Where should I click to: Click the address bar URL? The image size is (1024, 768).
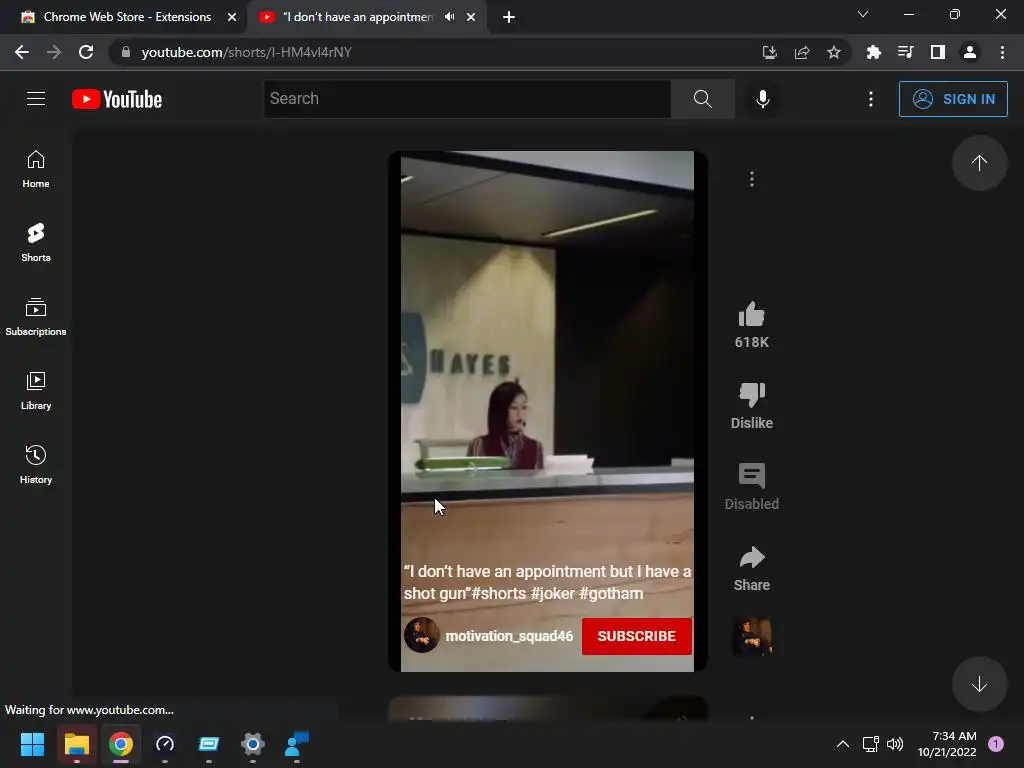(247, 52)
